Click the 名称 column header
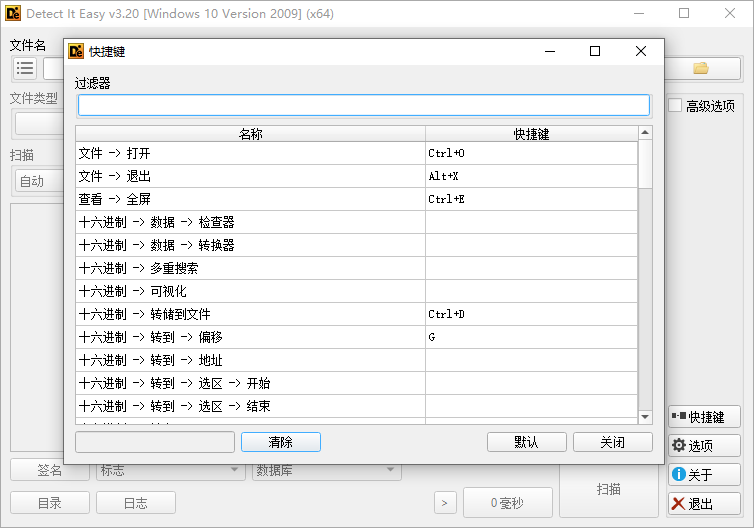754x528 pixels. 251,134
